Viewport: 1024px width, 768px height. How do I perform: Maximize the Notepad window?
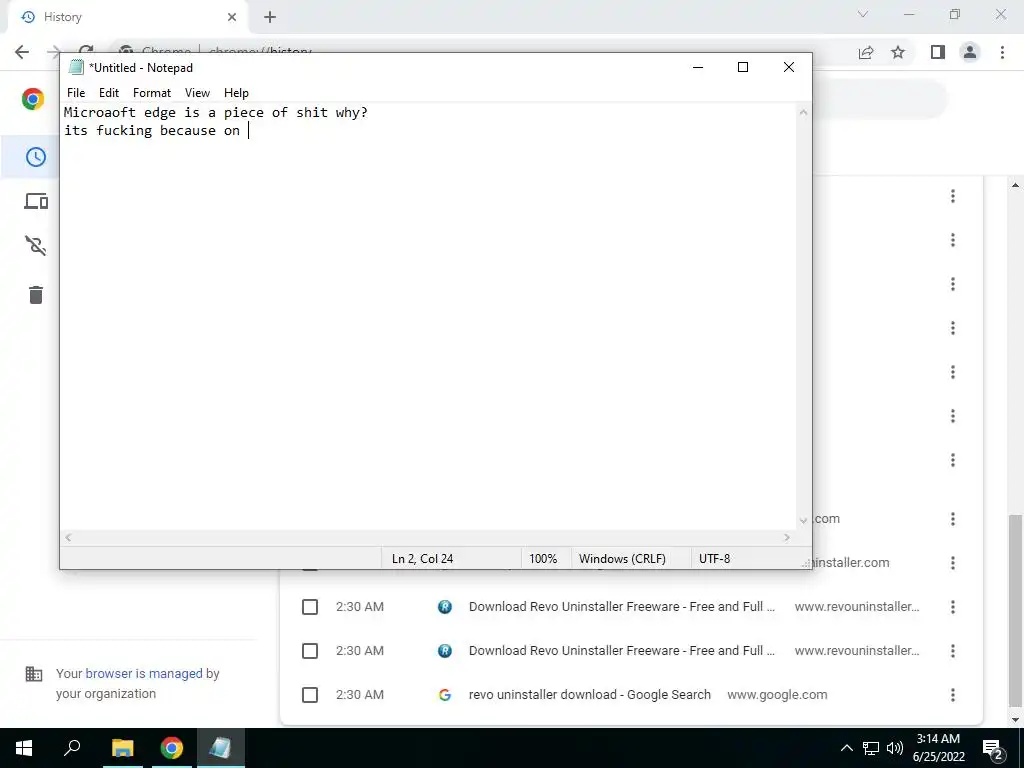pos(743,67)
